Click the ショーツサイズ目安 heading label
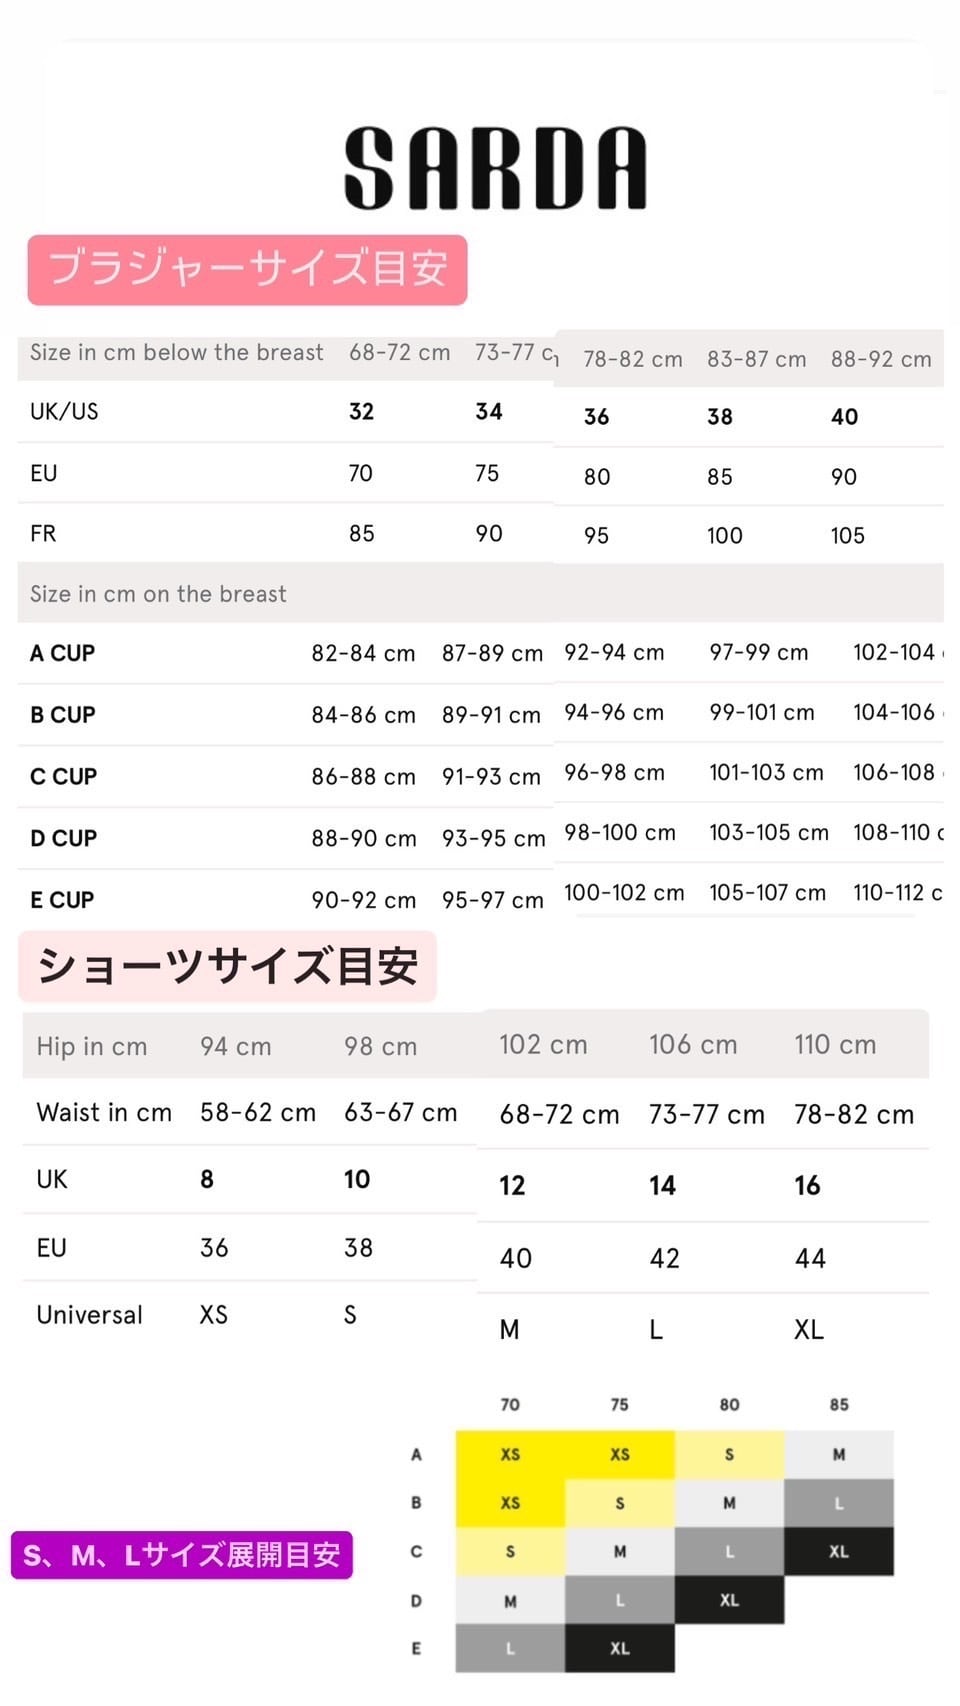The height and width of the screenshot is (1706, 960). [227, 966]
